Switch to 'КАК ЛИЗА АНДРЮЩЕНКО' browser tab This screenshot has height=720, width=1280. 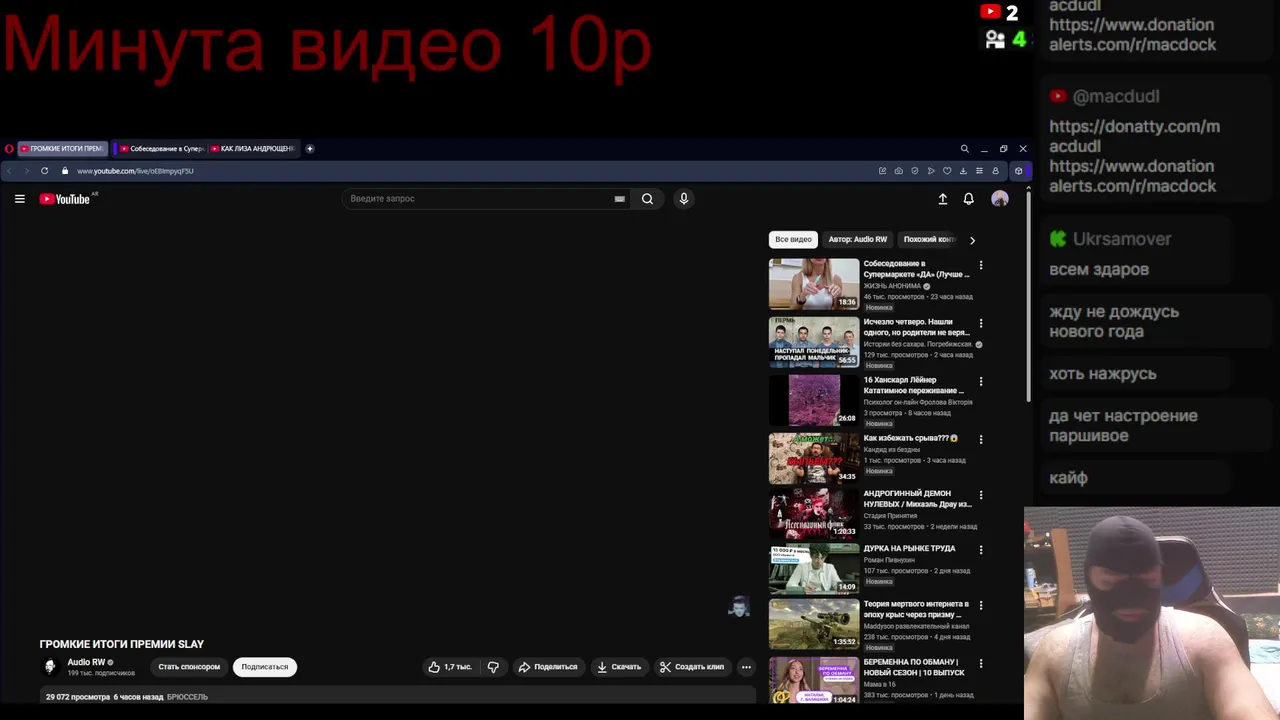click(x=253, y=149)
